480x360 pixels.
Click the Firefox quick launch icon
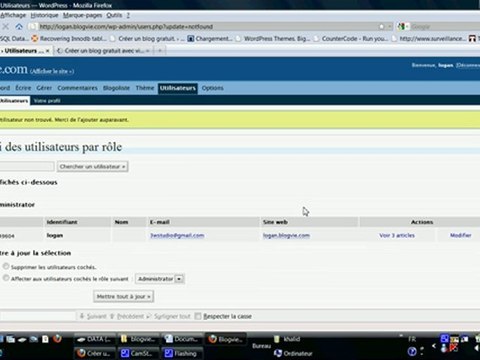click(x=57, y=339)
